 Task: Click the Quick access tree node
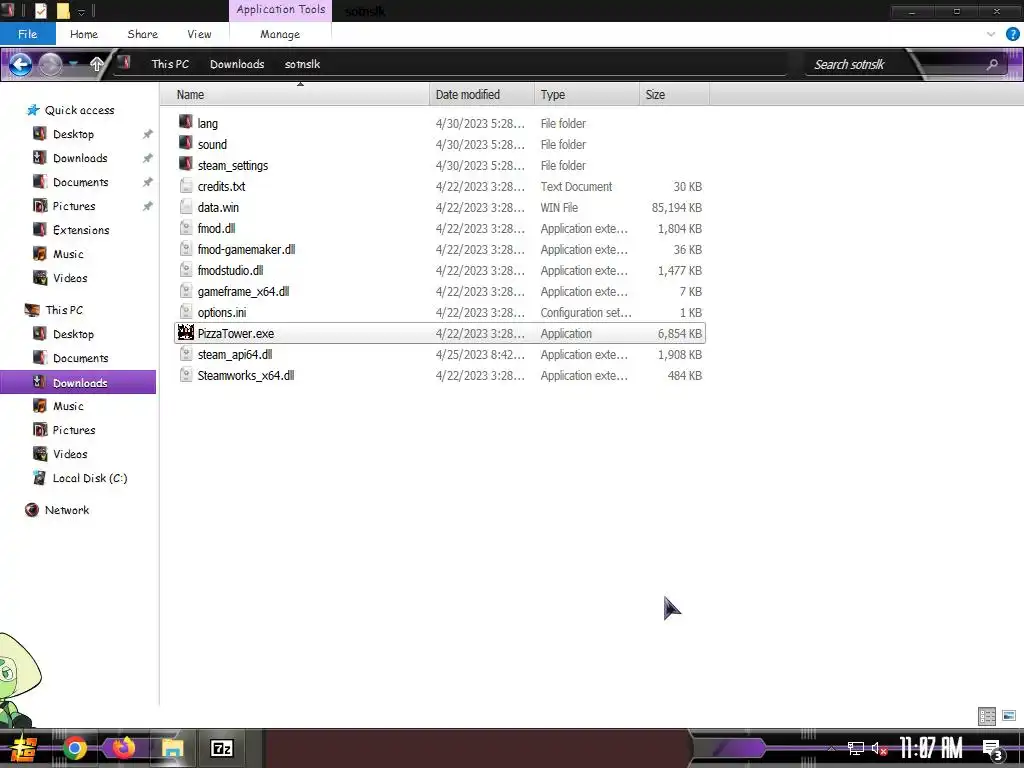tap(79, 110)
